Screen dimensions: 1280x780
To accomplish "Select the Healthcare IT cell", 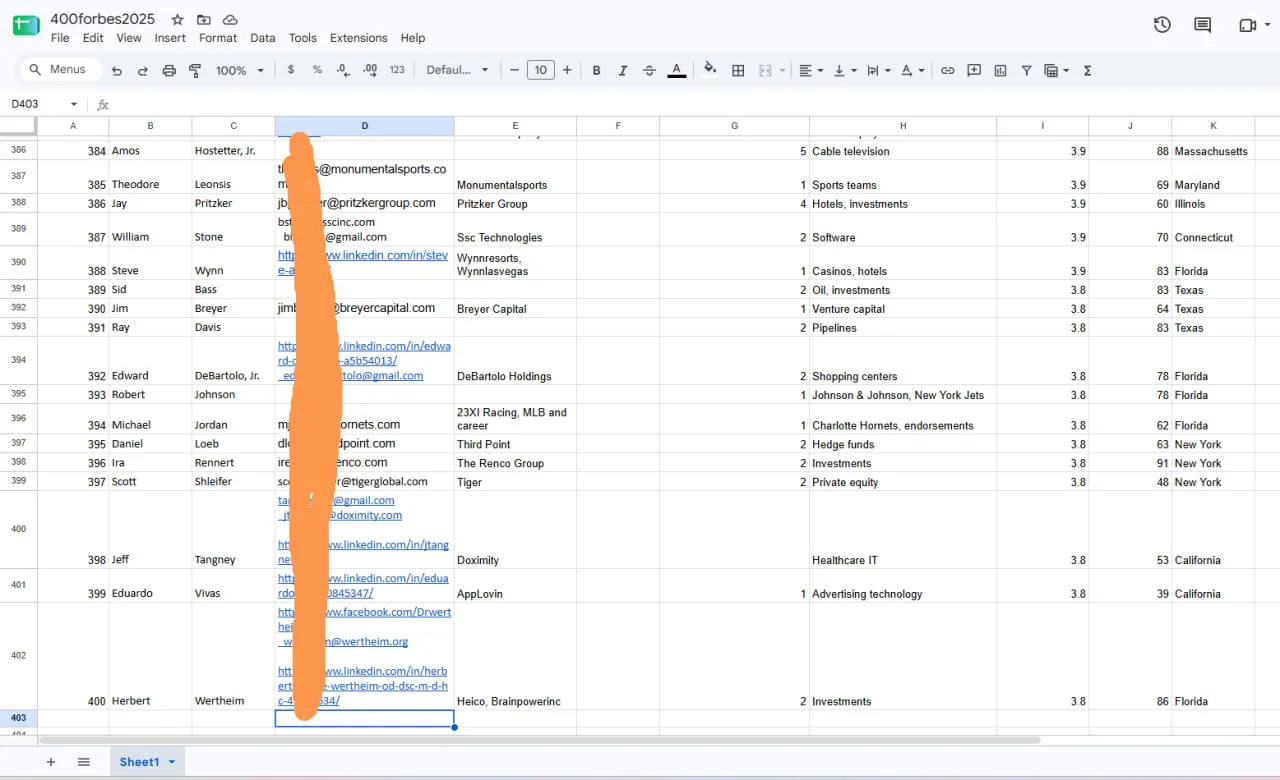I will (x=903, y=530).
